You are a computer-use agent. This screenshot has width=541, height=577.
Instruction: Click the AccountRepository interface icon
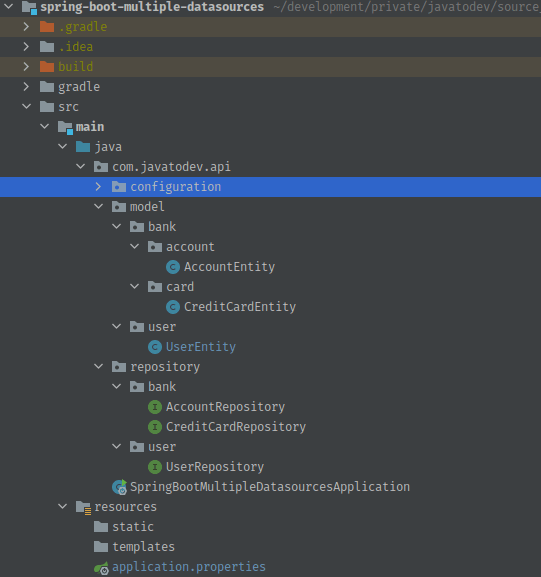click(x=155, y=407)
